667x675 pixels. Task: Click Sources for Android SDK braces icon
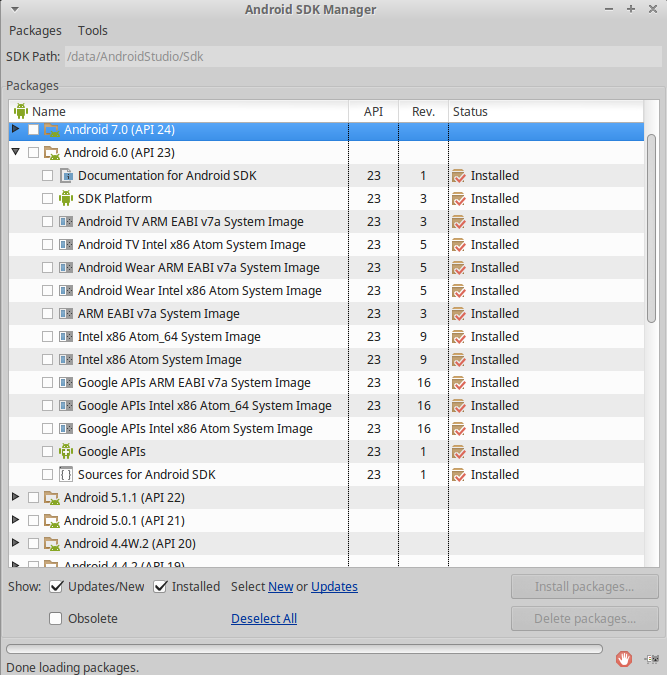click(x=66, y=474)
